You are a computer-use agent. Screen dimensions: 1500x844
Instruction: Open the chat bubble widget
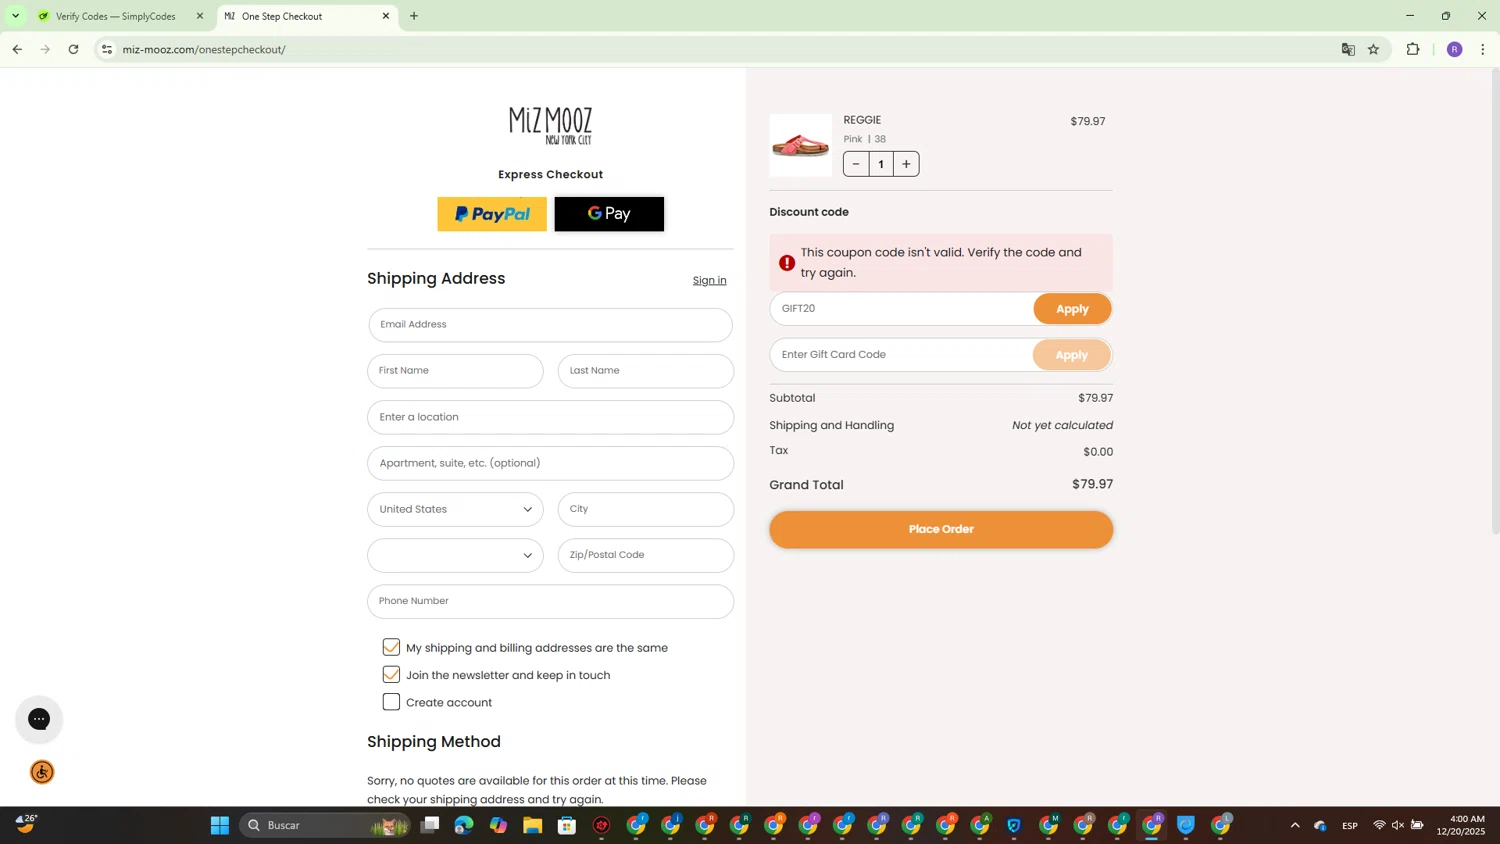coord(39,719)
